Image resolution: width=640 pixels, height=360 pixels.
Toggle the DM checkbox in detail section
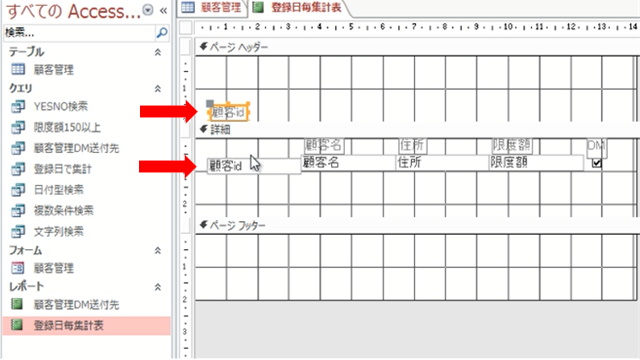pyautogui.click(x=597, y=163)
